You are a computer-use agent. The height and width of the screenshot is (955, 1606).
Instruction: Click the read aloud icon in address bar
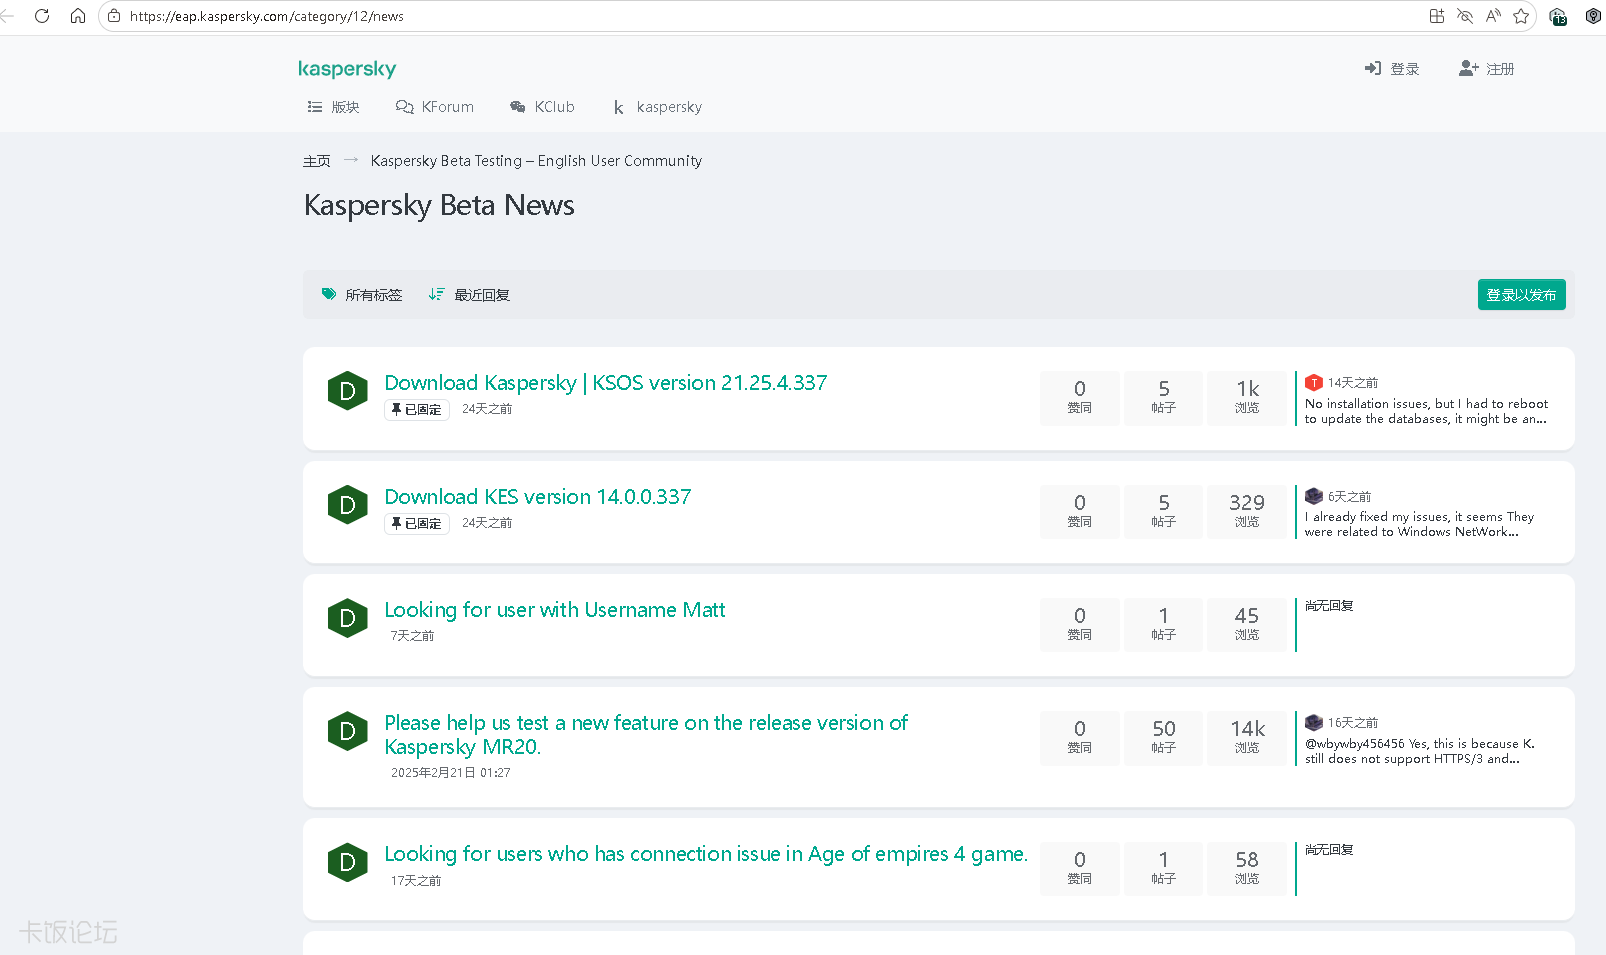point(1493,16)
